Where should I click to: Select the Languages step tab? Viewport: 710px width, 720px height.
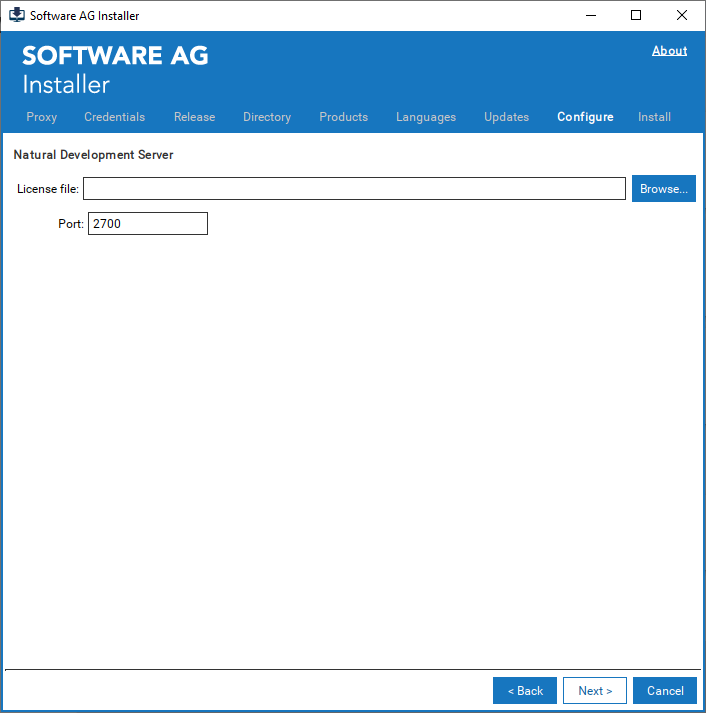425,117
